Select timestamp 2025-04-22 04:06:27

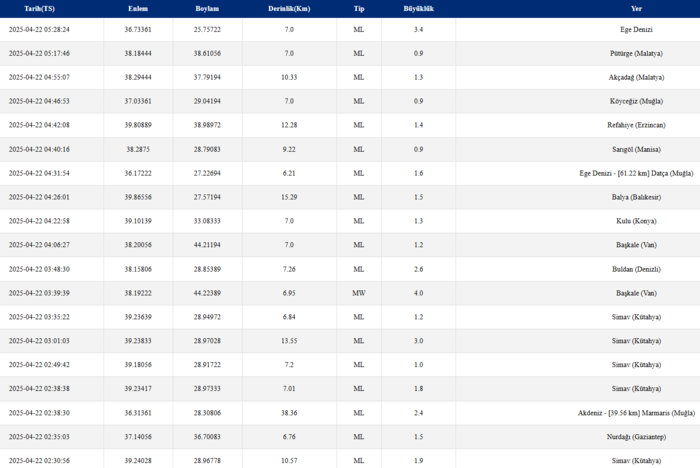[x=39, y=245]
